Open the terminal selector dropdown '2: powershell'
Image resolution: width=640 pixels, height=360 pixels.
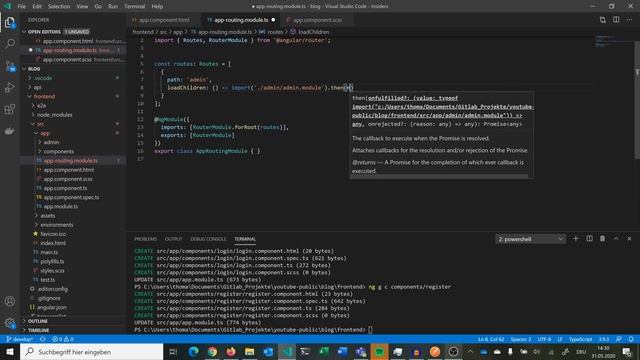(530, 239)
